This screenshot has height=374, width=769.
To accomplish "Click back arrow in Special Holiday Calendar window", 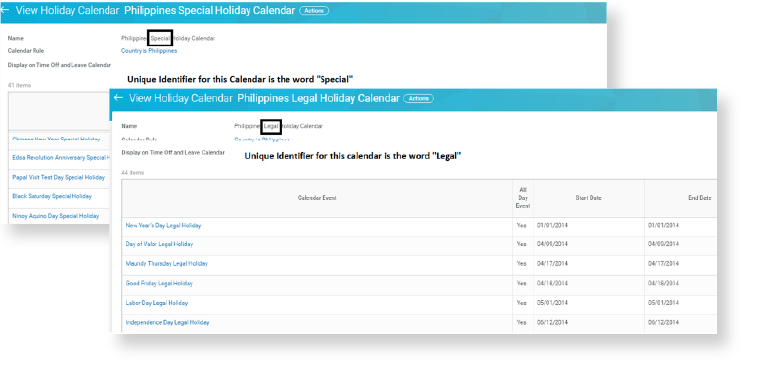I will point(5,10).
